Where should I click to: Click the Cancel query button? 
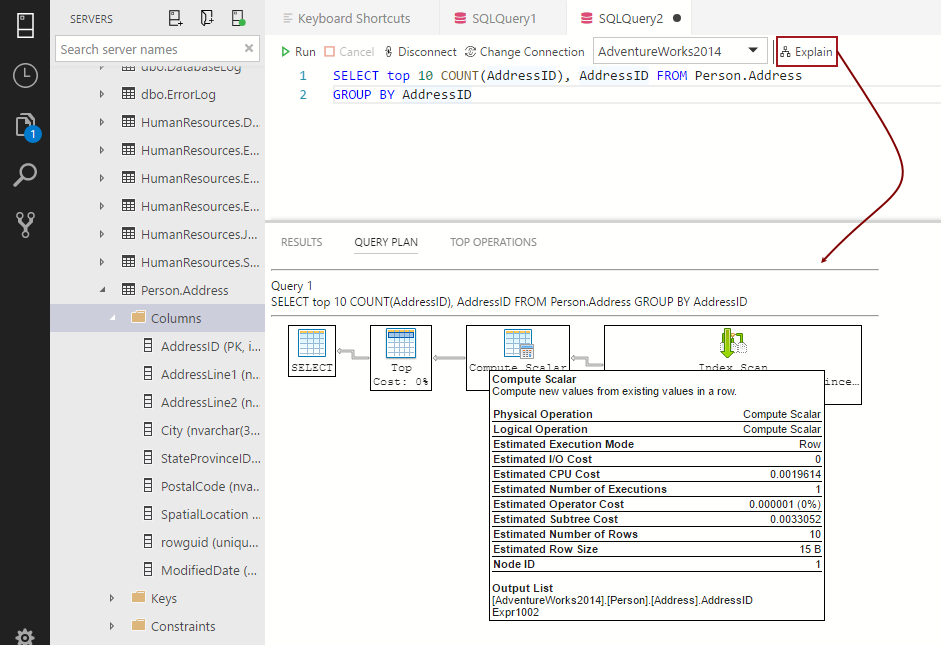pos(349,52)
